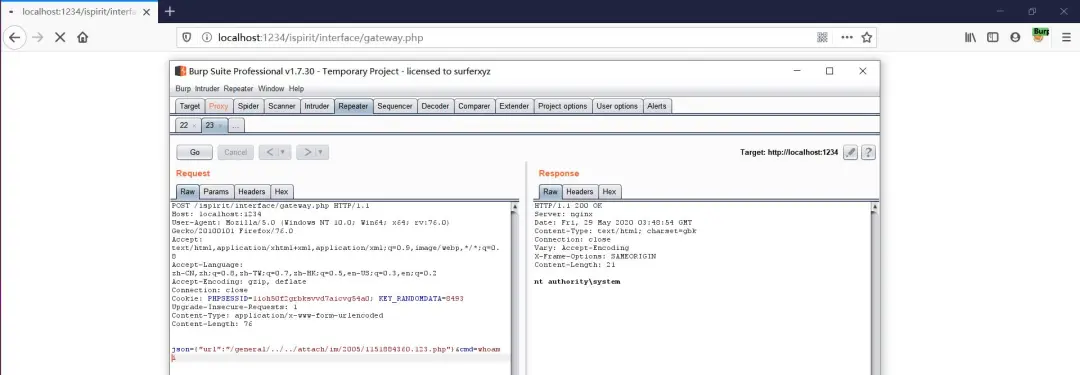Toggle the Firefox sidebar view icon

993,37
